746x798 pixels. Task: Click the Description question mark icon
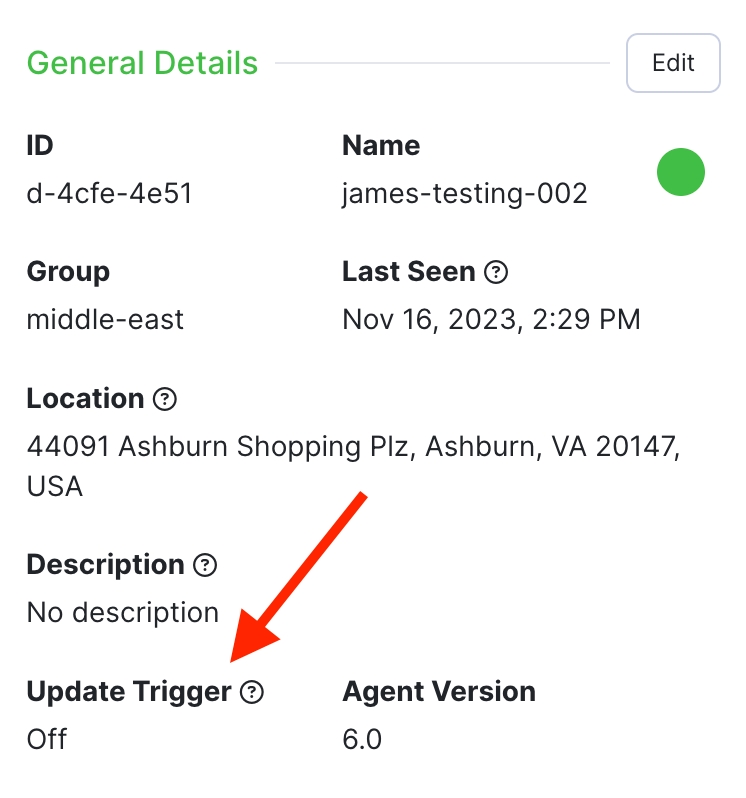[x=205, y=565]
